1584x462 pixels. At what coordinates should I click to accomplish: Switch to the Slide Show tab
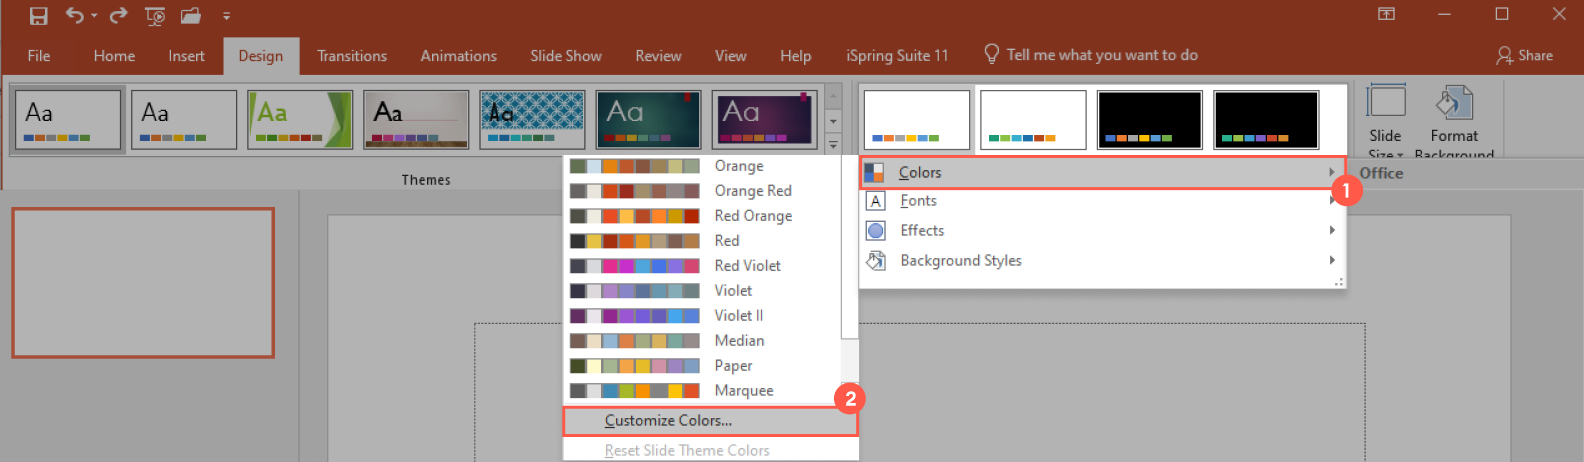pos(566,56)
